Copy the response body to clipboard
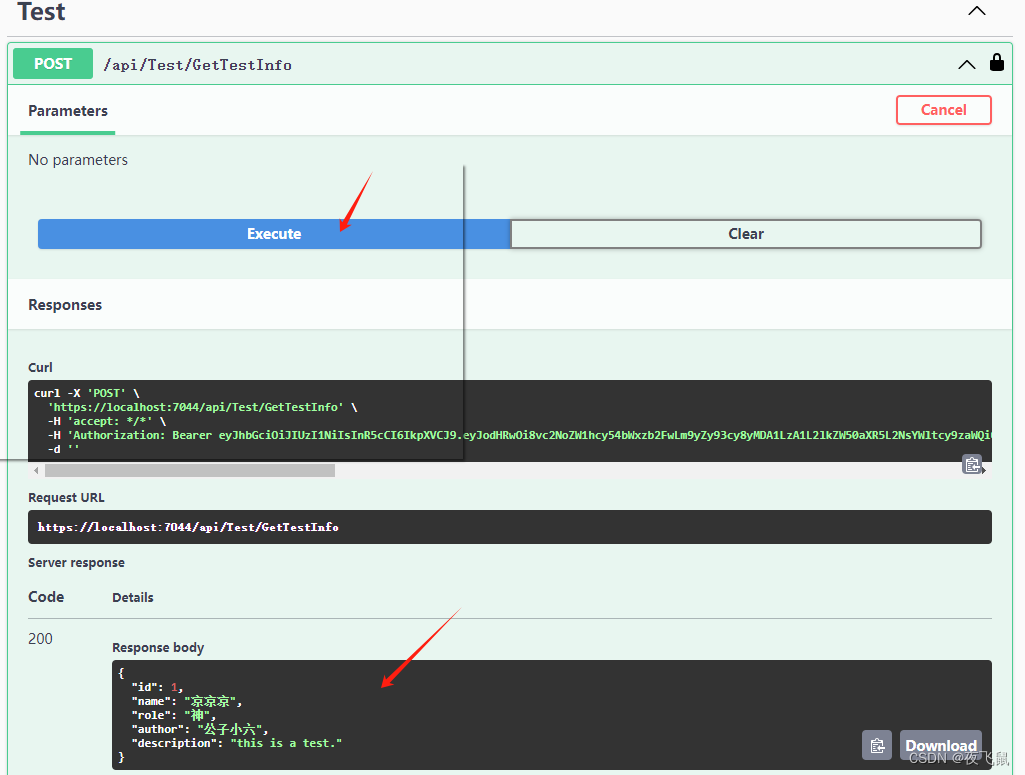The image size is (1025, 775). click(x=877, y=745)
